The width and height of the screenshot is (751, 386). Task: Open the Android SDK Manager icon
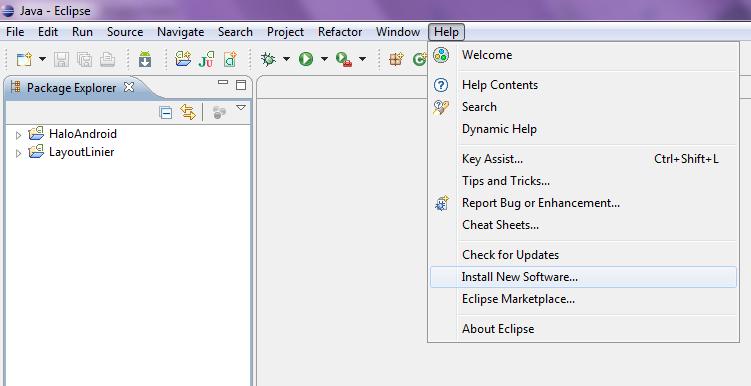pos(145,59)
